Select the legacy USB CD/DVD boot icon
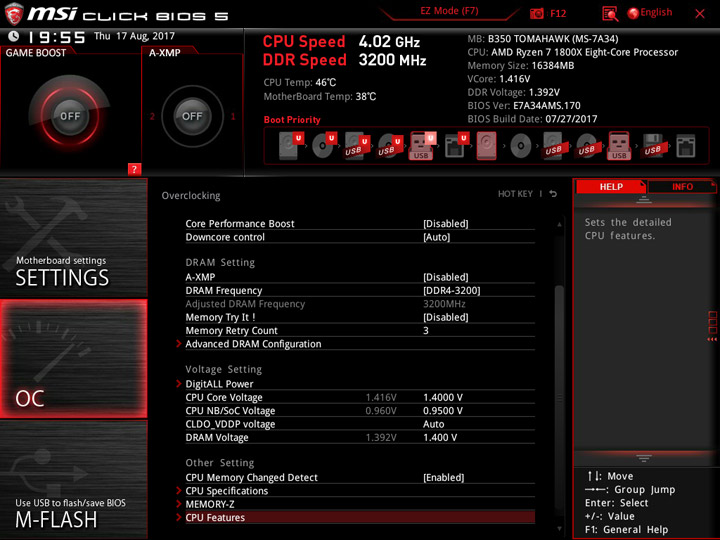The width and height of the screenshot is (720, 540). coord(586,146)
